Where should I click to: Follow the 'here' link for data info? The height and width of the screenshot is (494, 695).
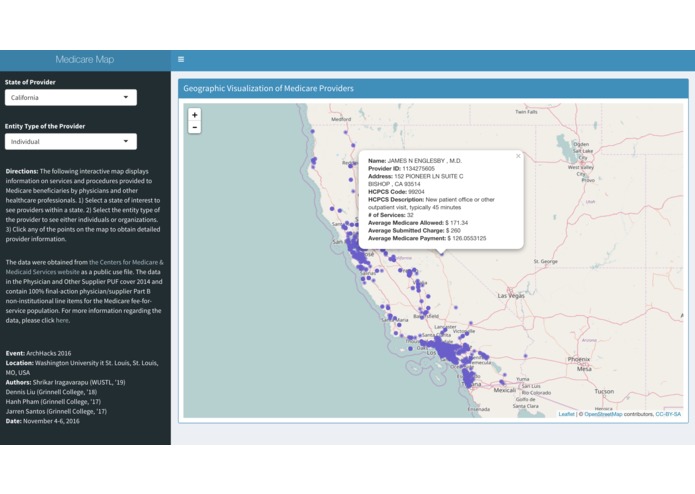[62, 320]
